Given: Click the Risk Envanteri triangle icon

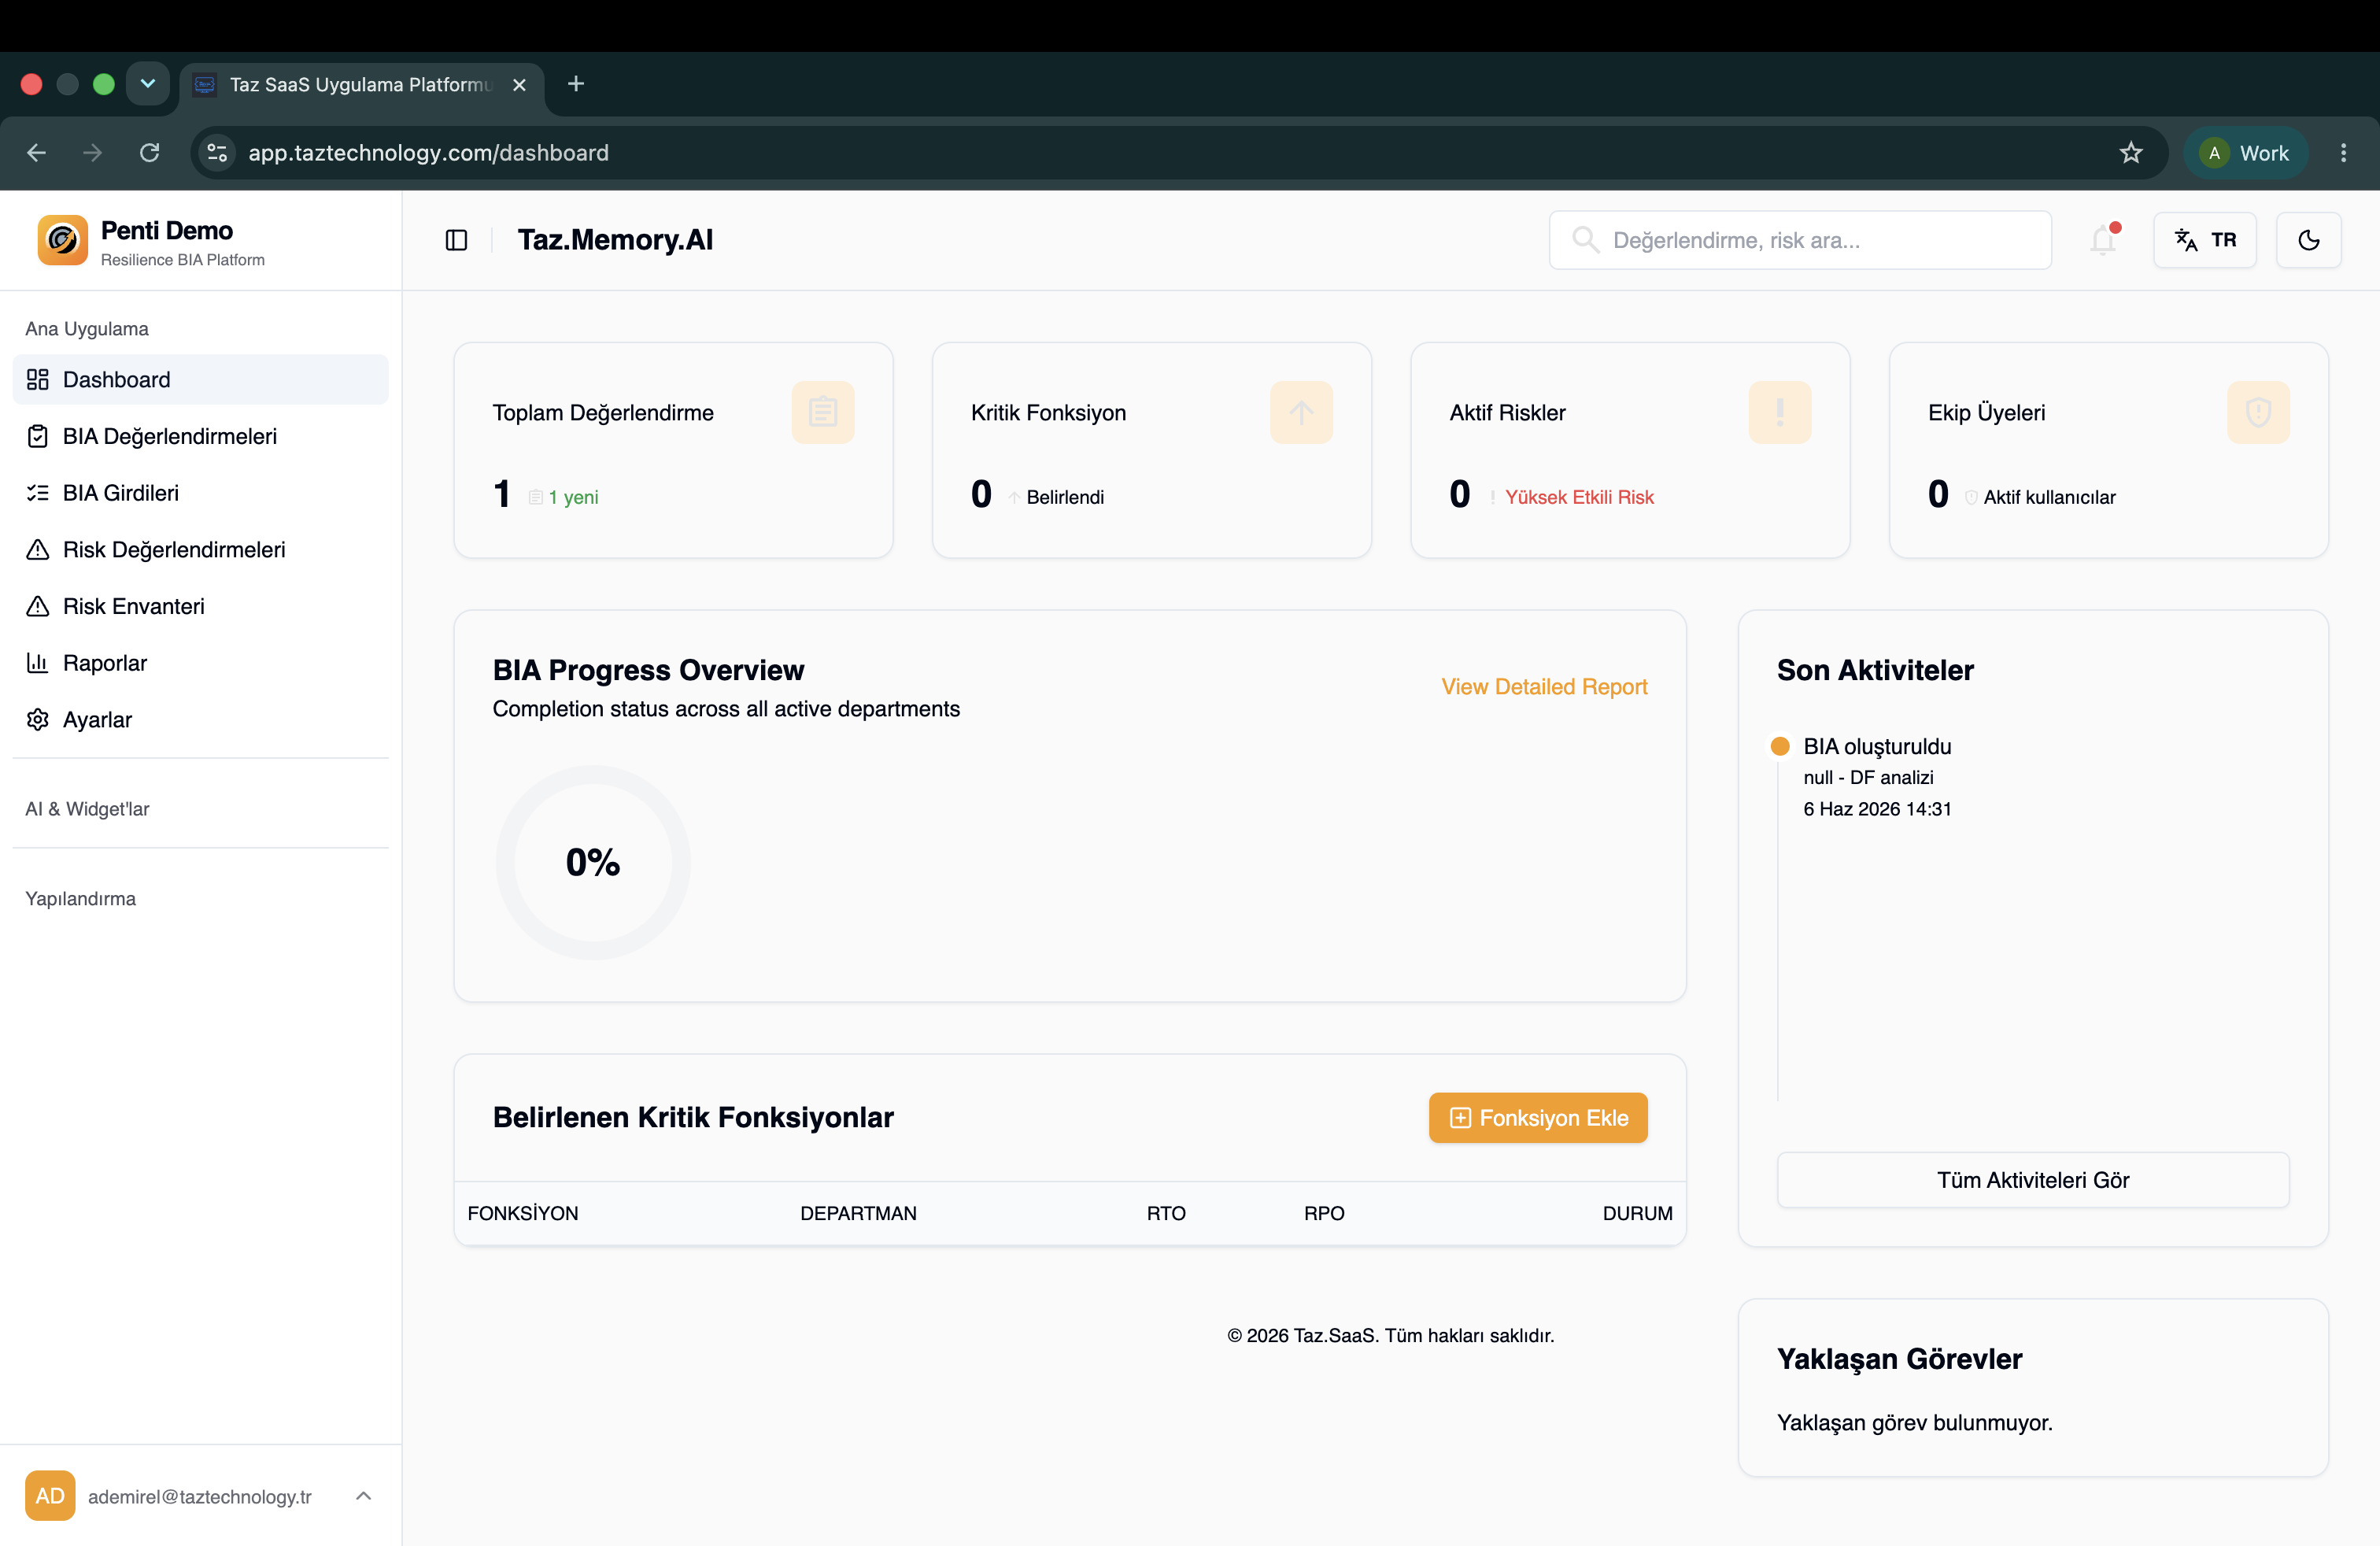Looking at the screenshot, I should coord(38,606).
